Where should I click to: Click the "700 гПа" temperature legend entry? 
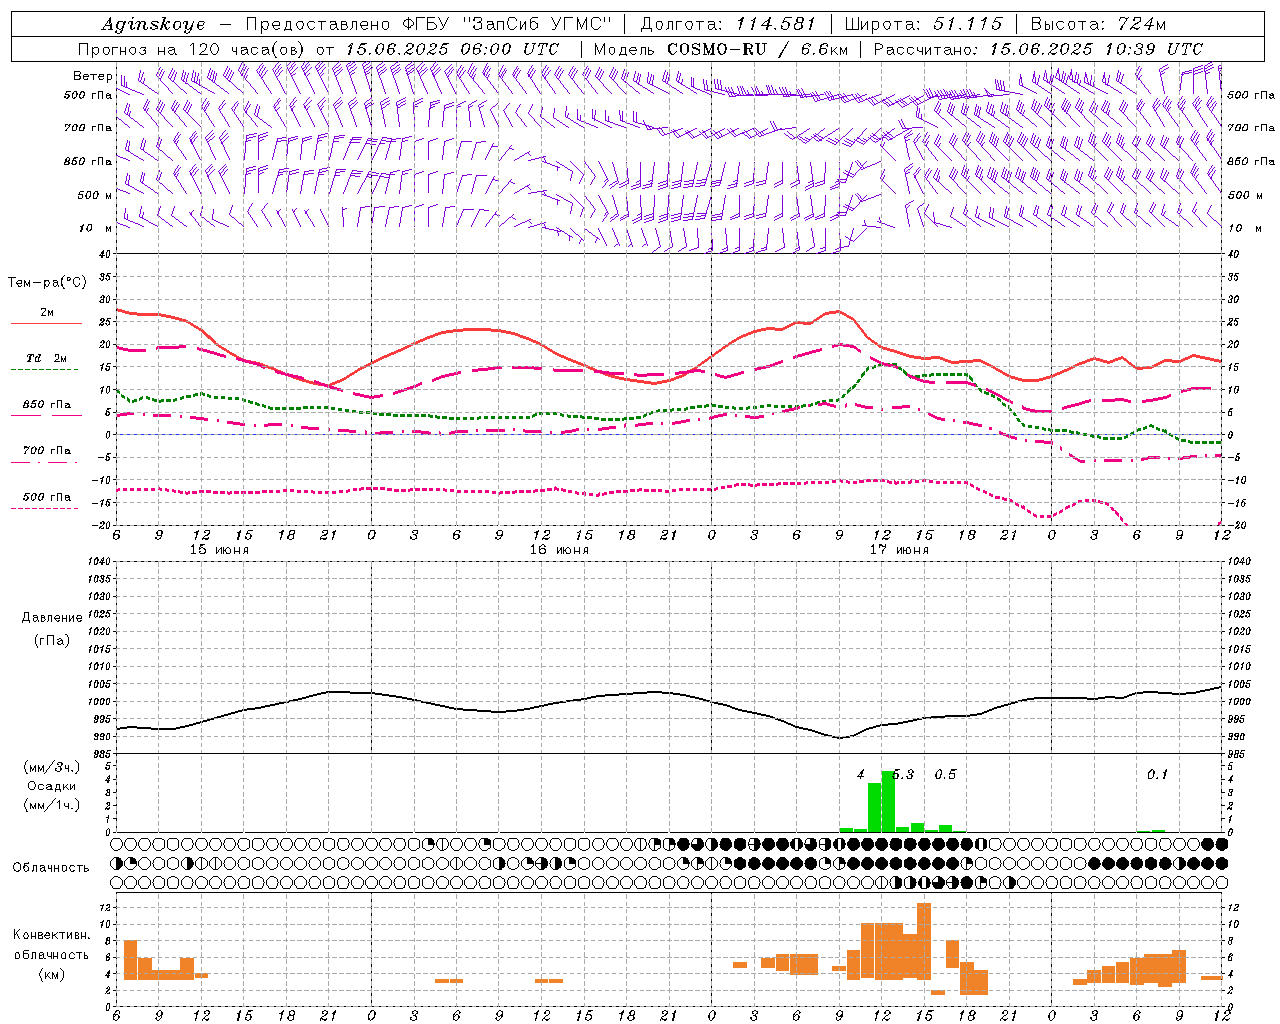point(47,450)
